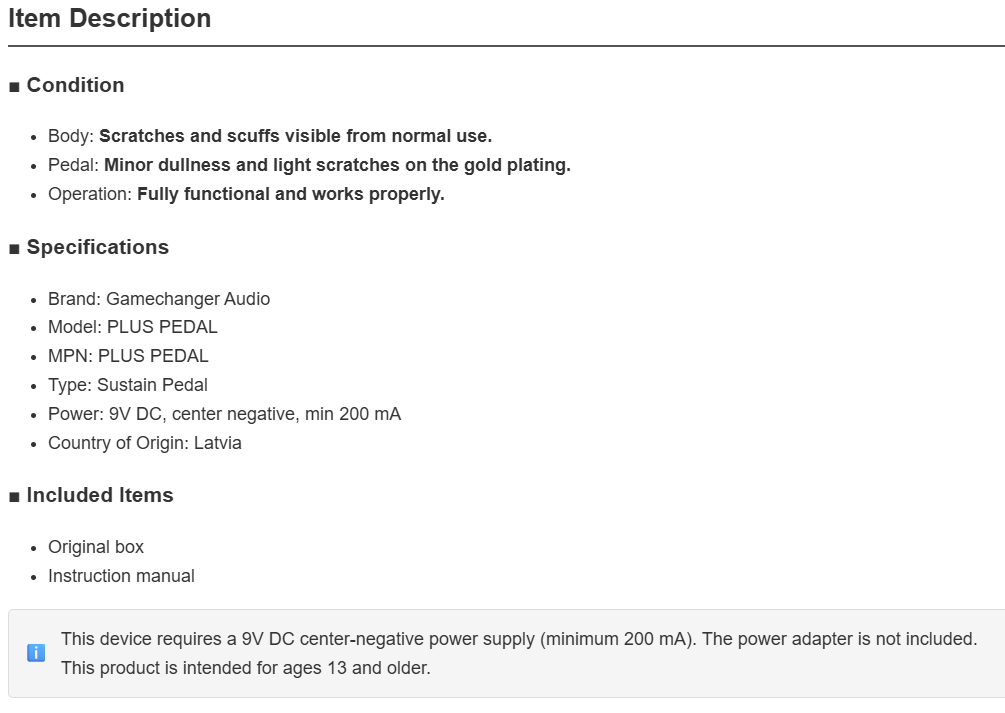
Task: Click Country of Origin: Latvia line
Action: (145, 443)
